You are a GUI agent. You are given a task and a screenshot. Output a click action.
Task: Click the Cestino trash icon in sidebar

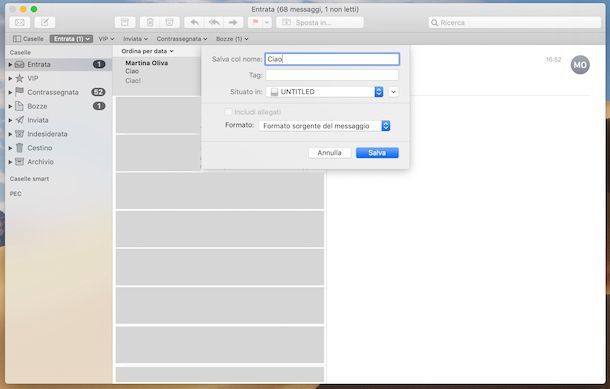click(19, 147)
